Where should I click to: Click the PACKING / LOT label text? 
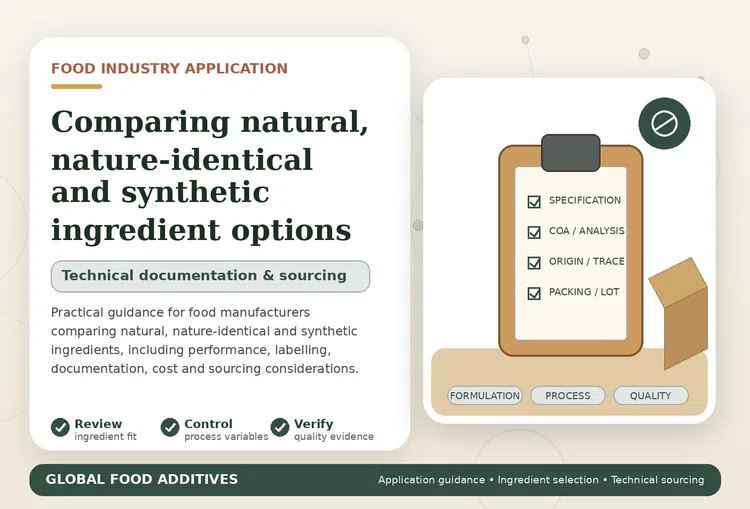pyautogui.click(x=584, y=292)
